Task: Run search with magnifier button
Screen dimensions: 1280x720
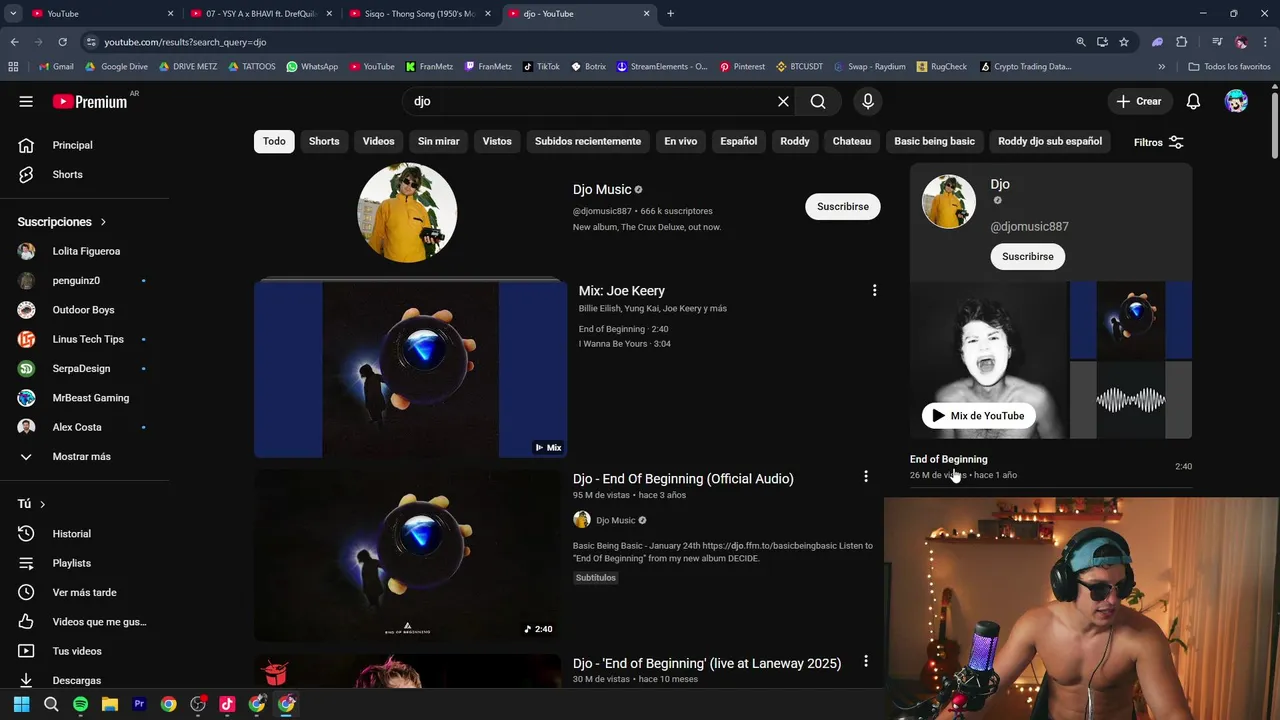Action: [x=818, y=101]
